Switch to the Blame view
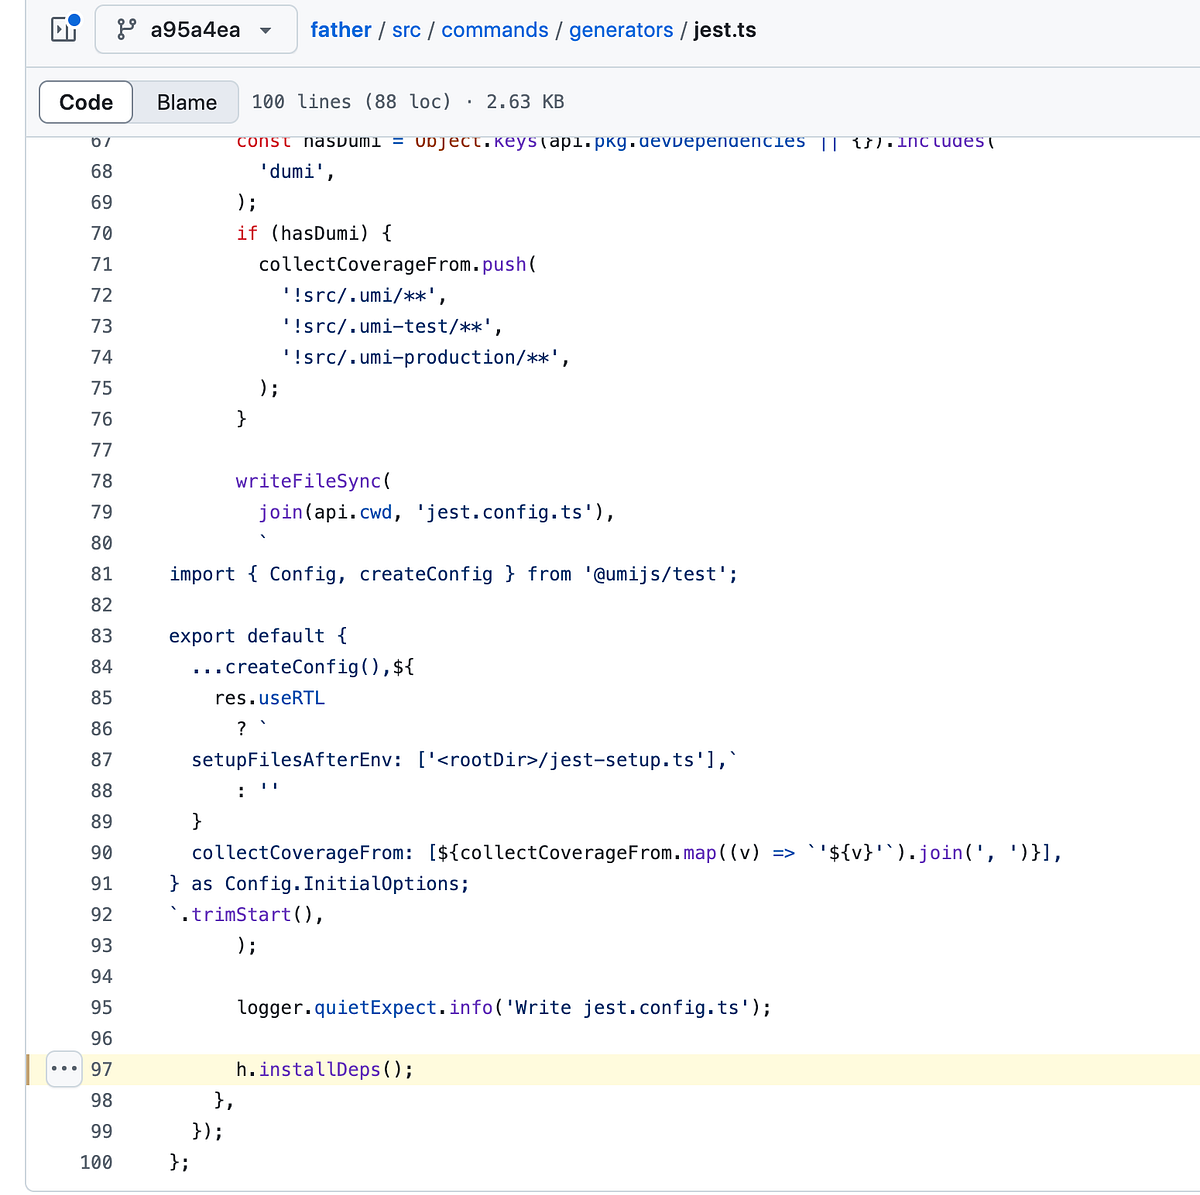Image resolution: width=1200 pixels, height=1195 pixels. point(186,101)
